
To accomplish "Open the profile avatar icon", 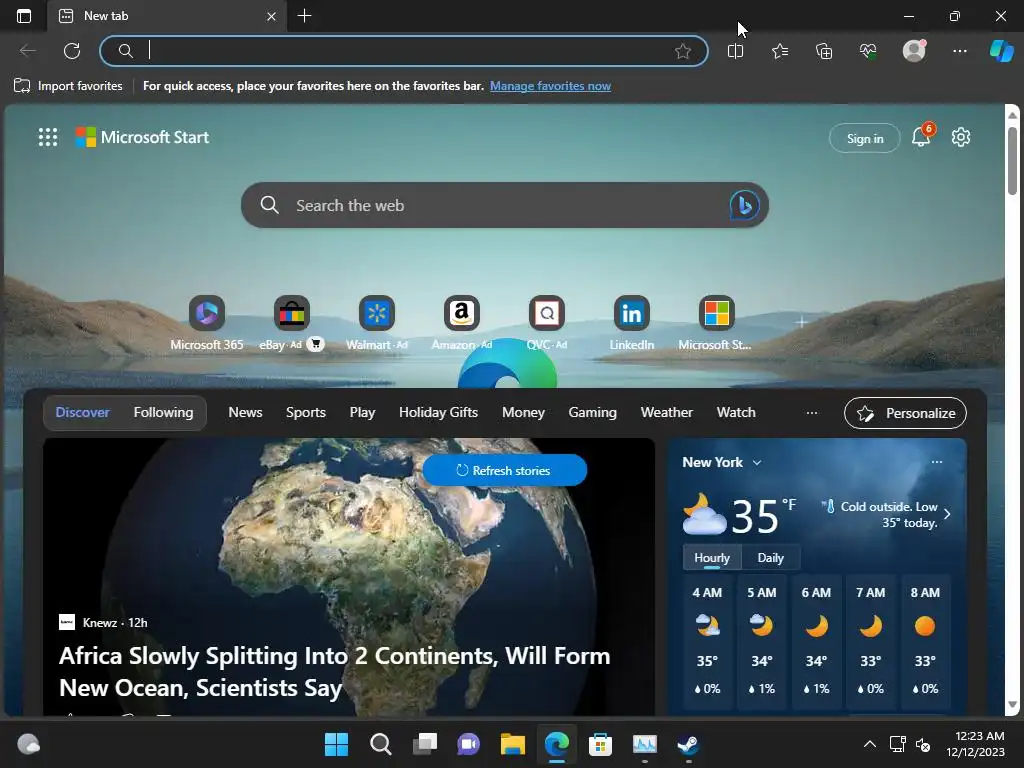I will [914, 50].
